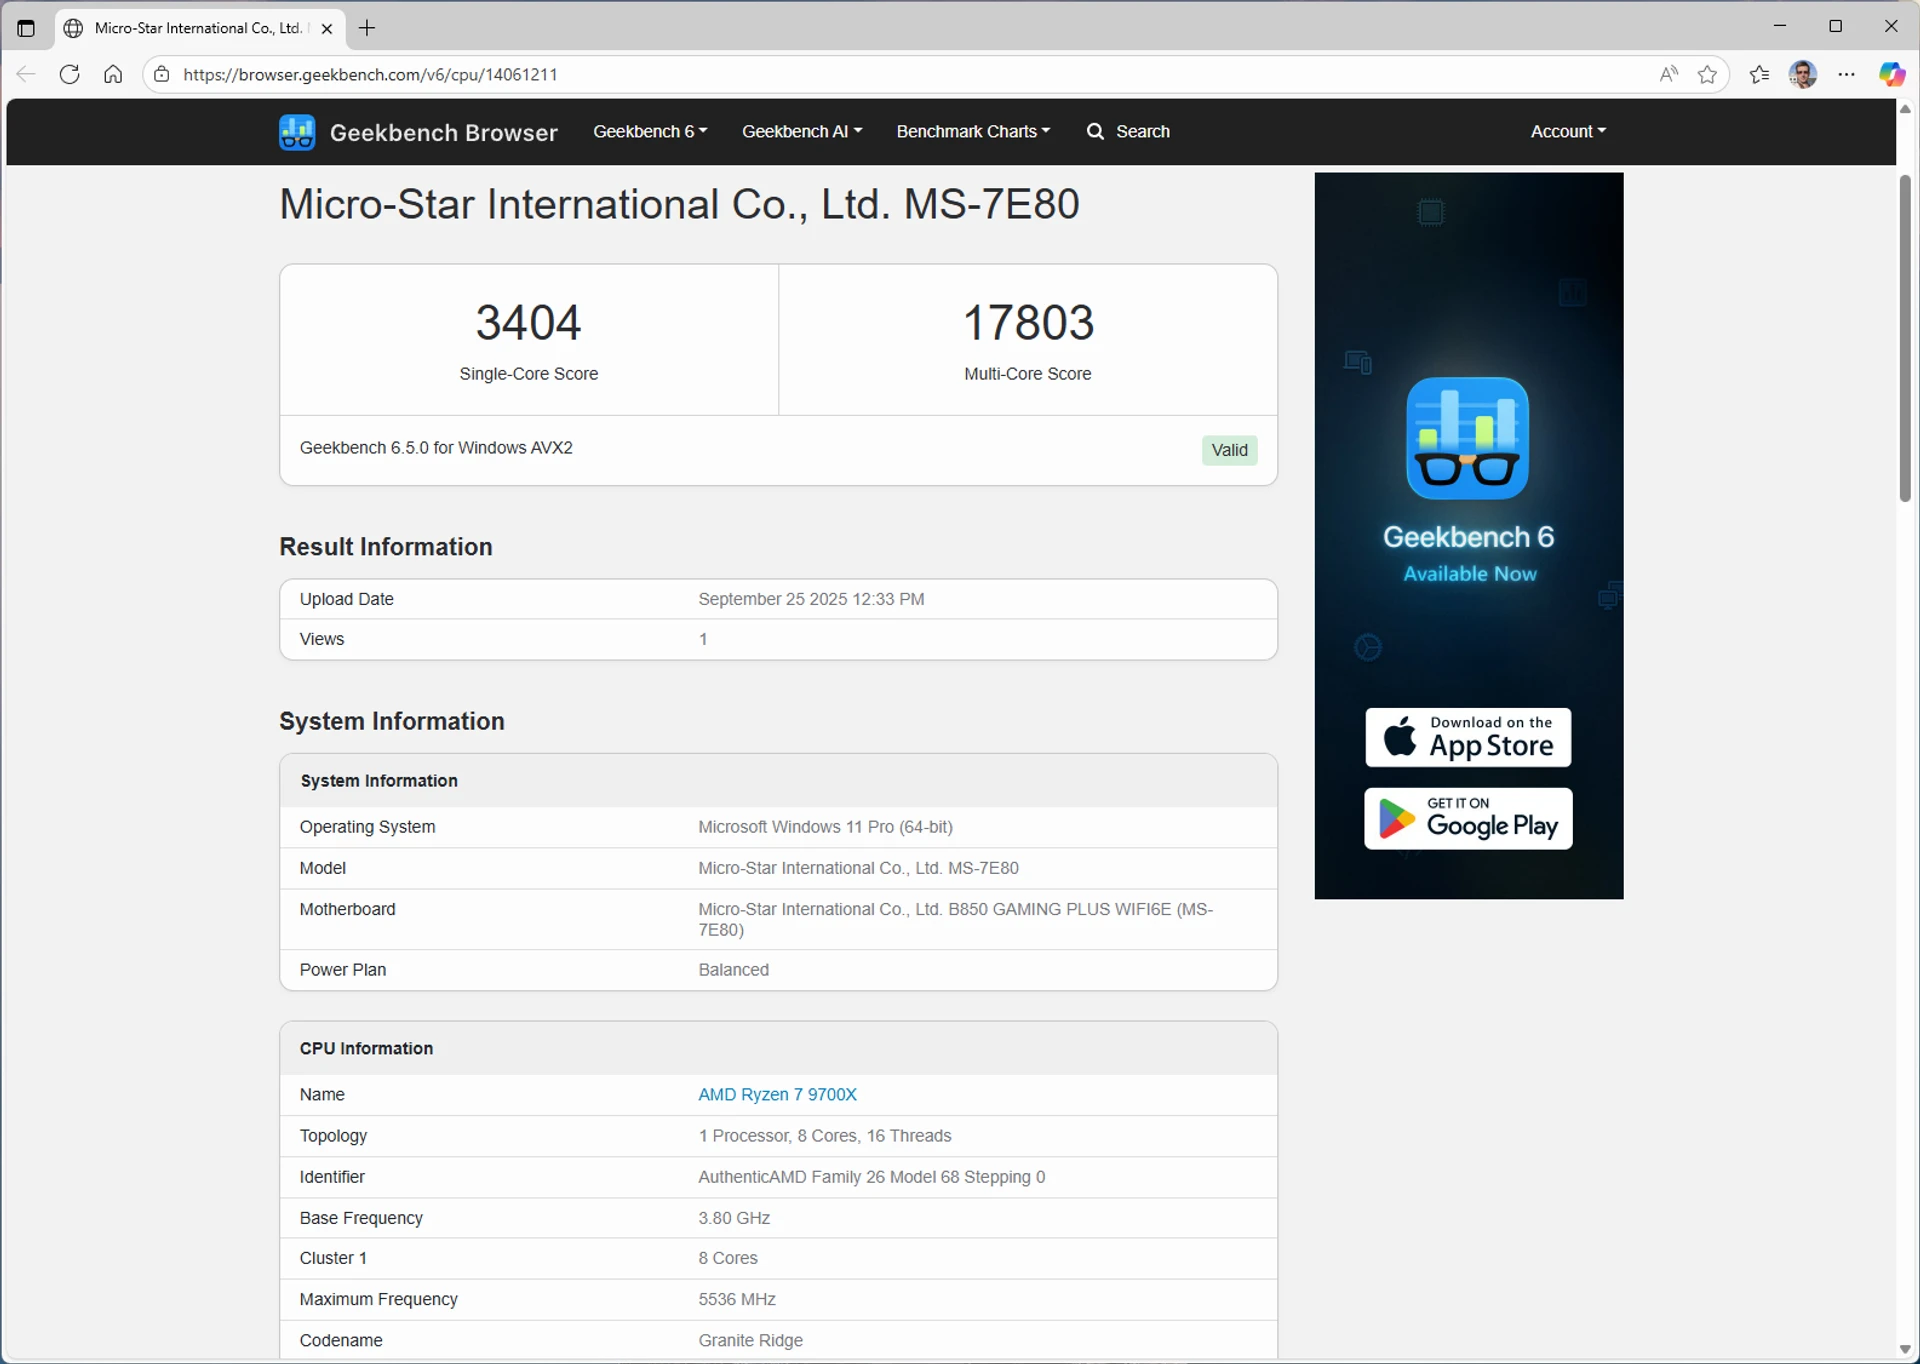Click the browser profile avatar

click(1802, 74)
